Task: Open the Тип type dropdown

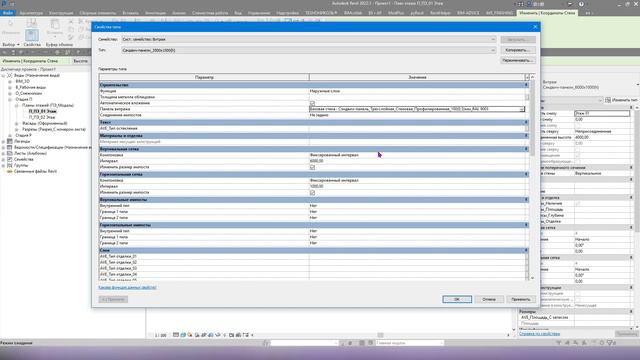Action: tap(493, 50)
